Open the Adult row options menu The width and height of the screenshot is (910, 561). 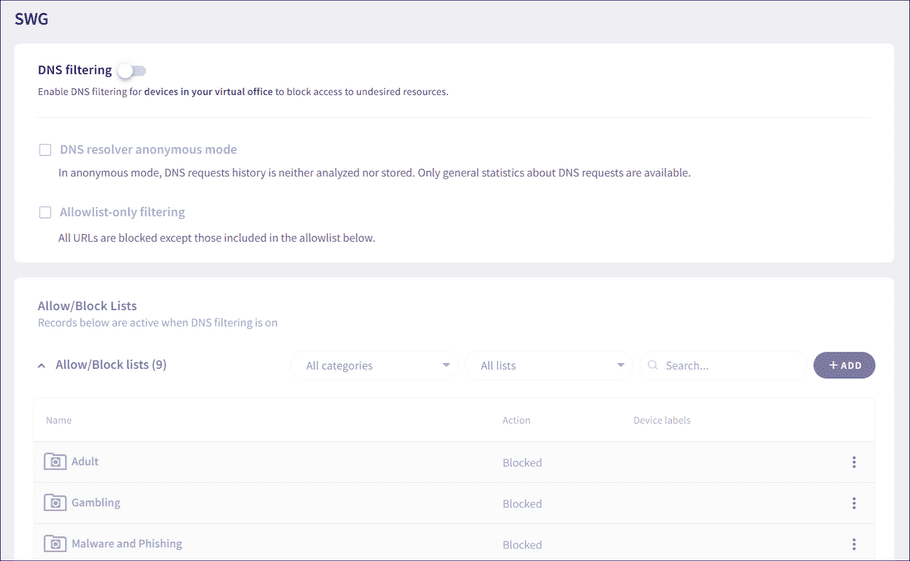854,462
